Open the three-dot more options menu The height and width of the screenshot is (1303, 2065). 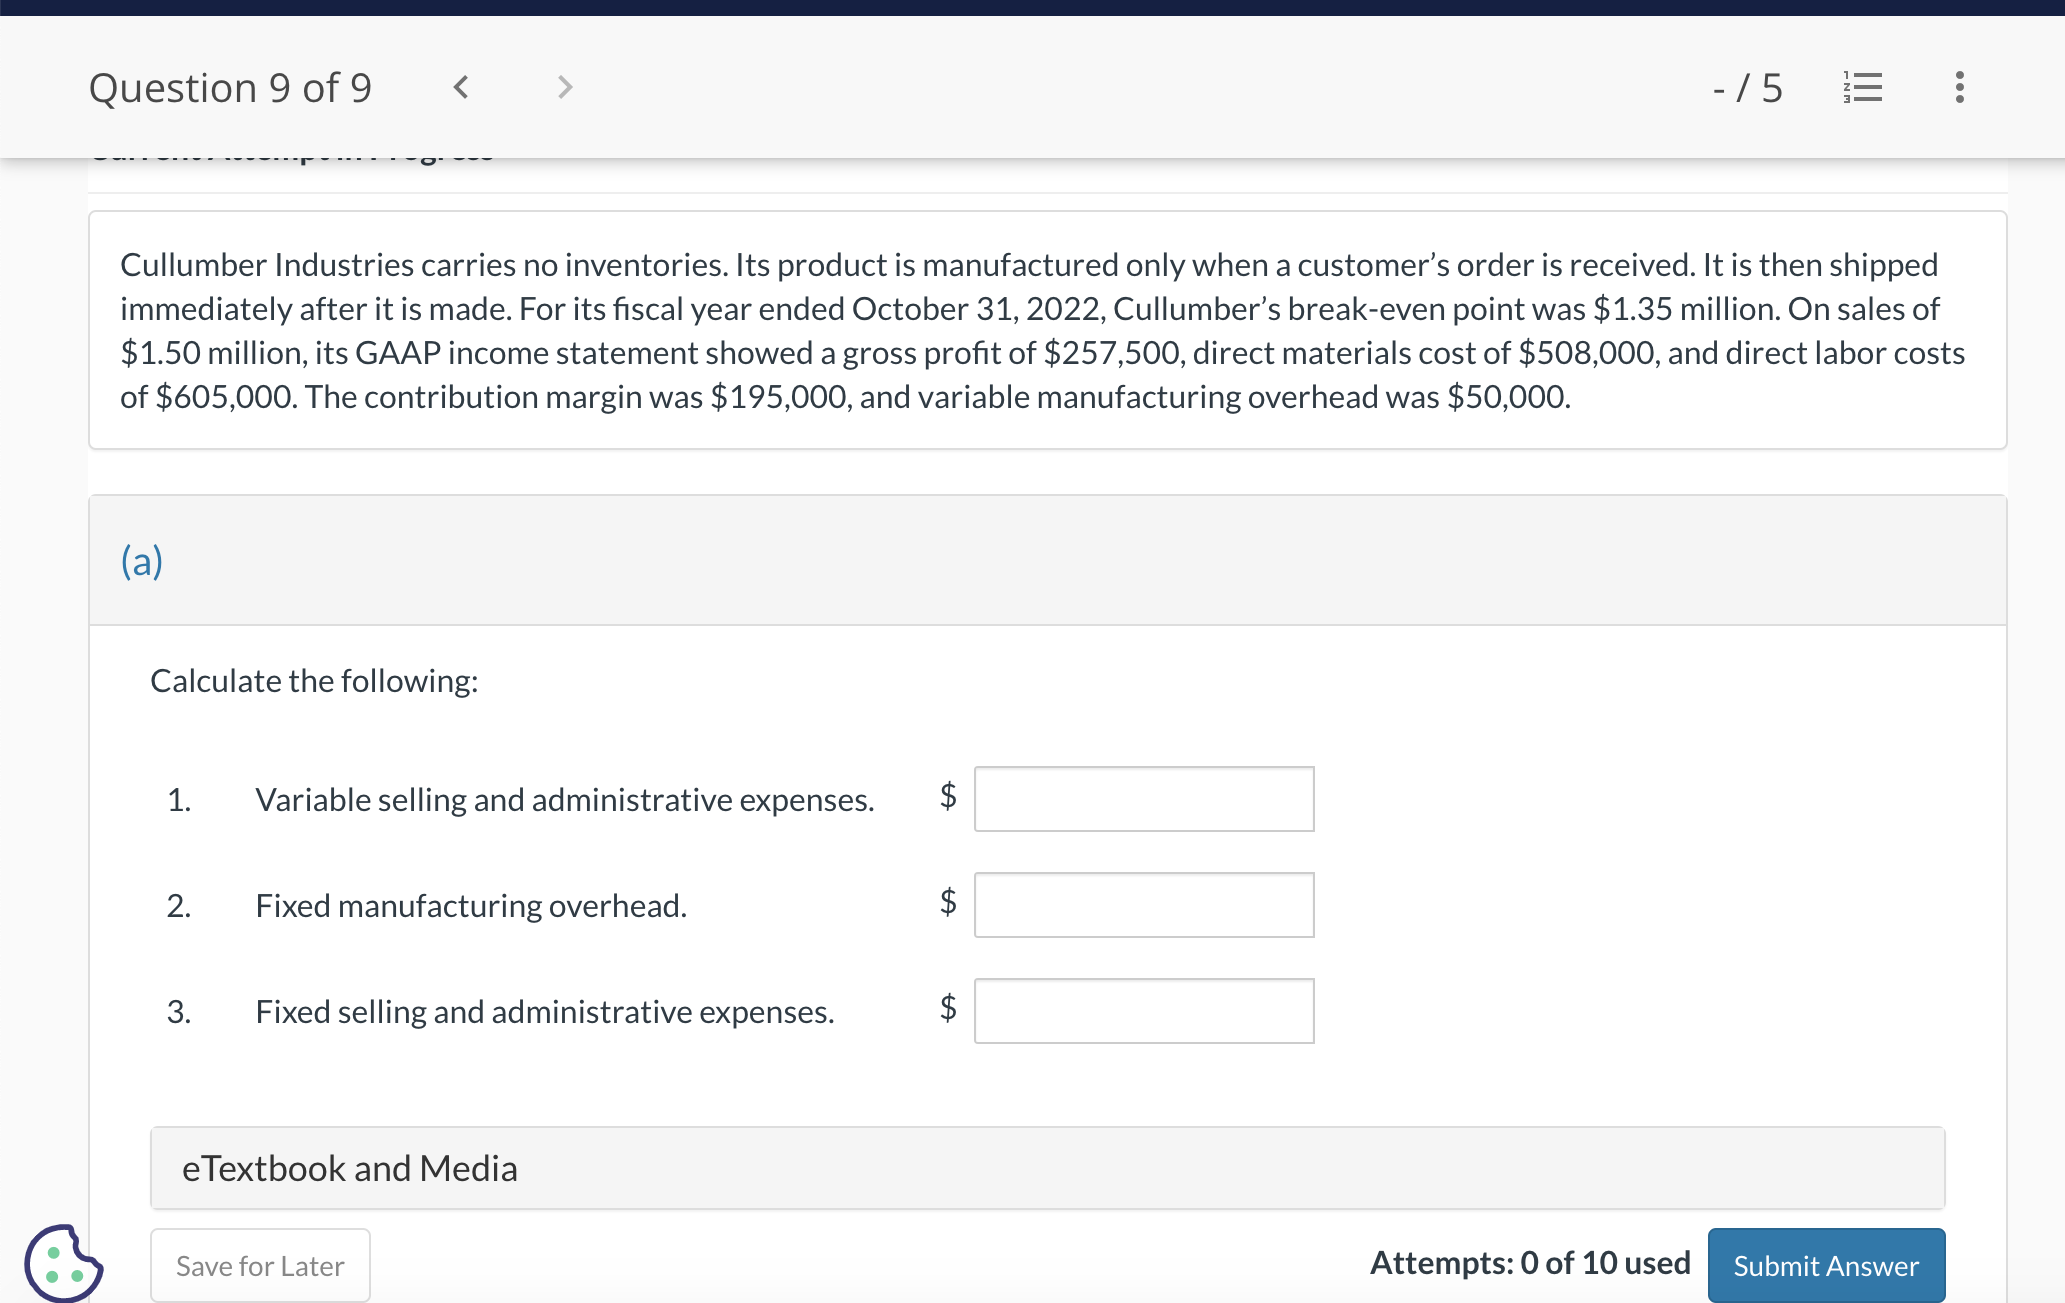(1959, 88)
